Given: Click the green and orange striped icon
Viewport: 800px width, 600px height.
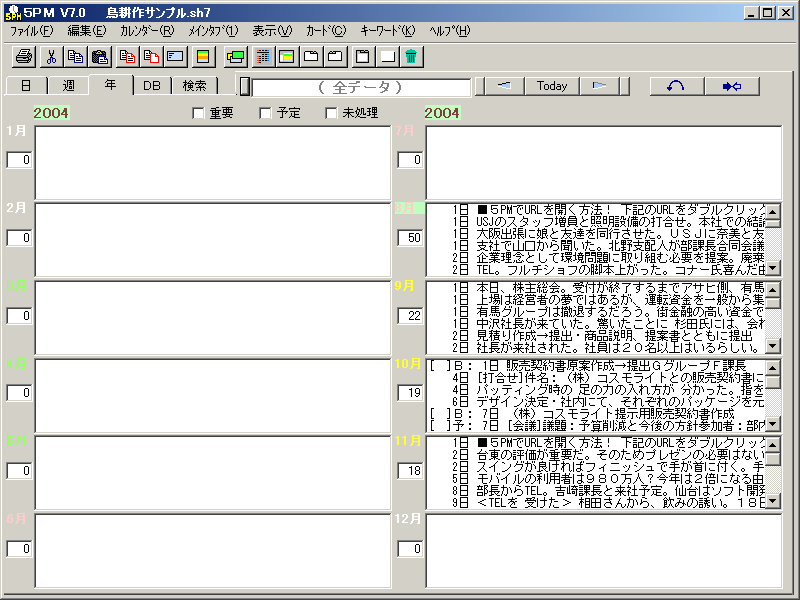Looking at the screenshot, I should point(203,57).
